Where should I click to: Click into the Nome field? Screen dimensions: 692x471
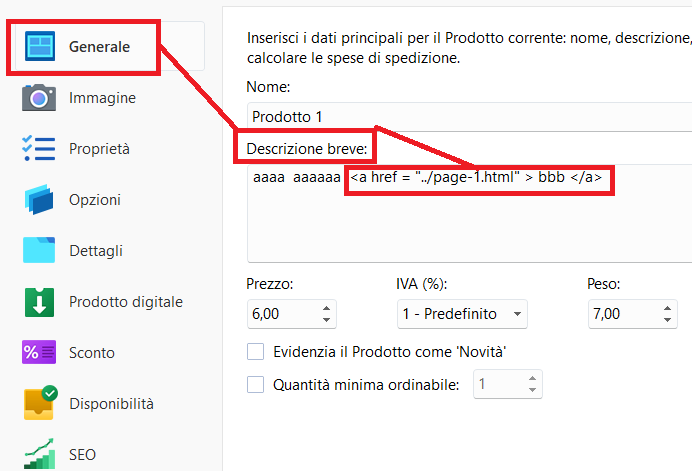pos(469,117)
